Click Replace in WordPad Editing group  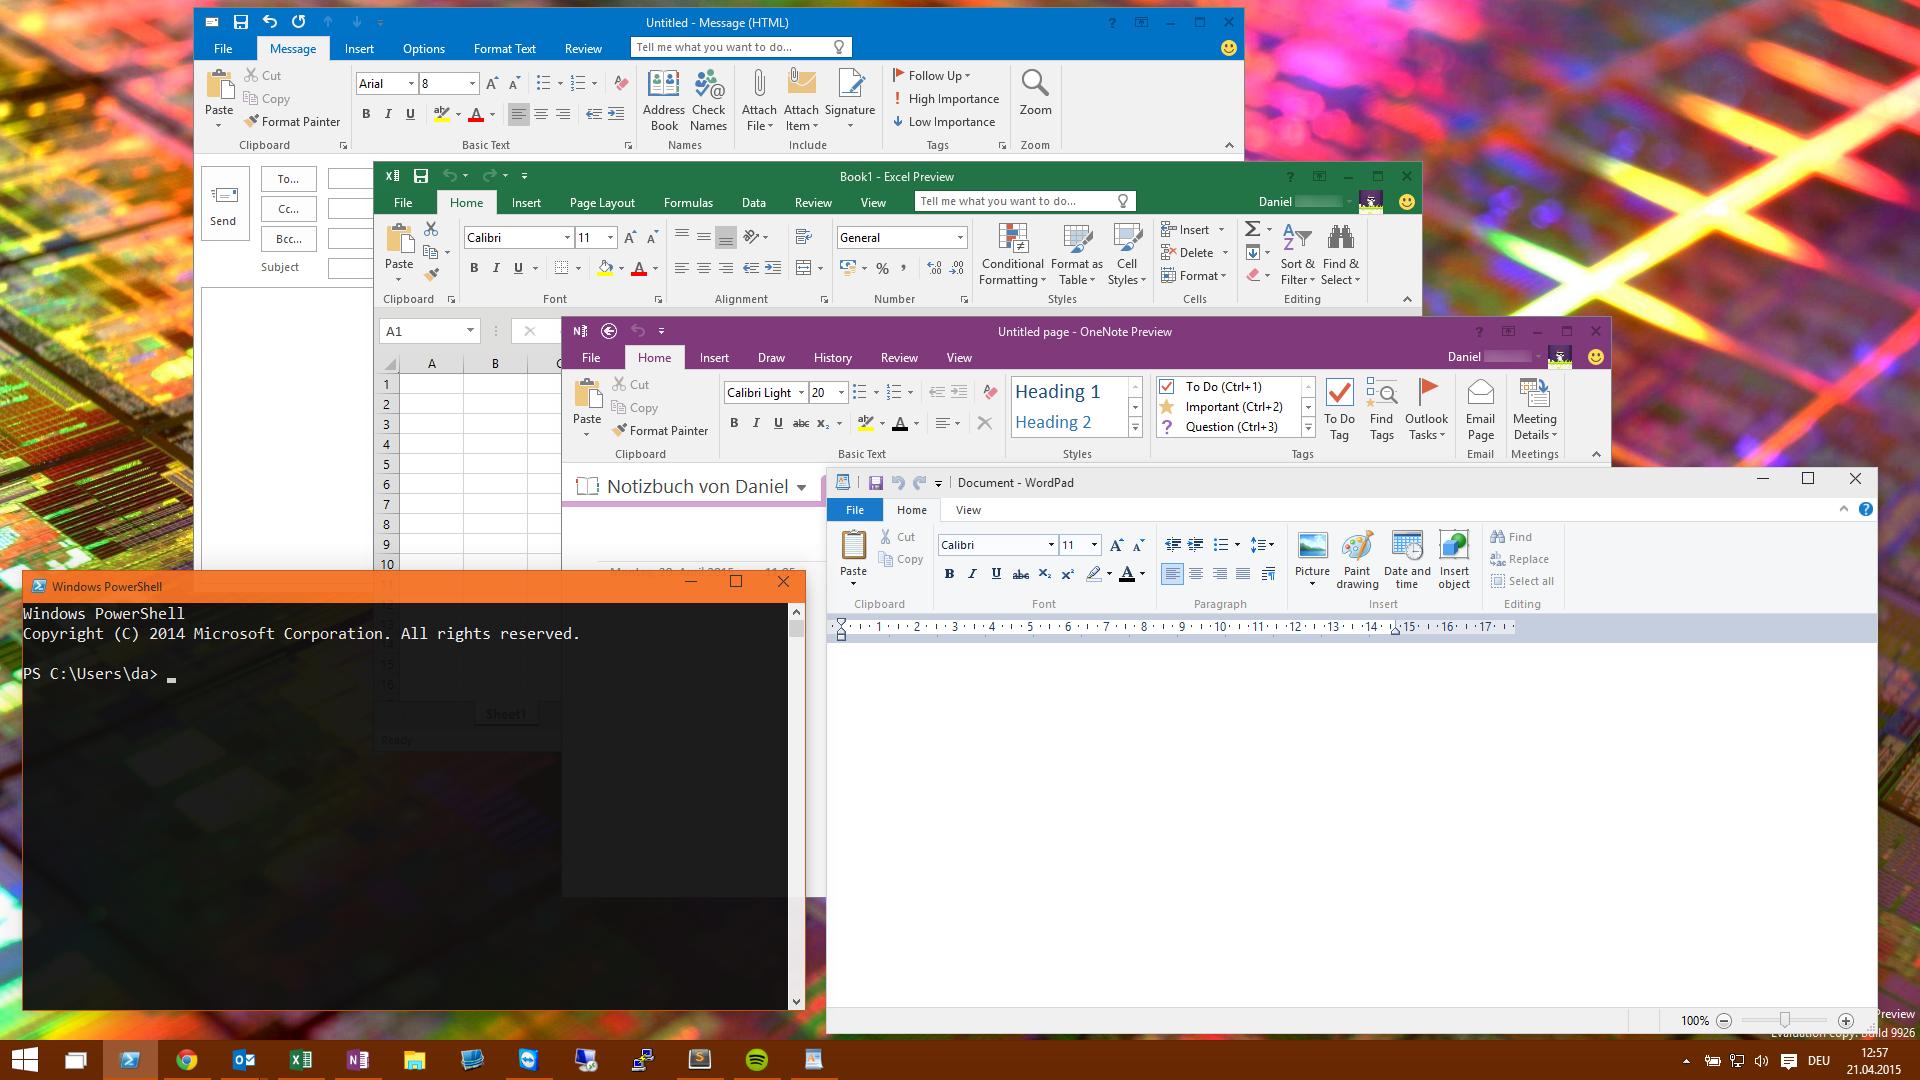(x=1519, y=559)
